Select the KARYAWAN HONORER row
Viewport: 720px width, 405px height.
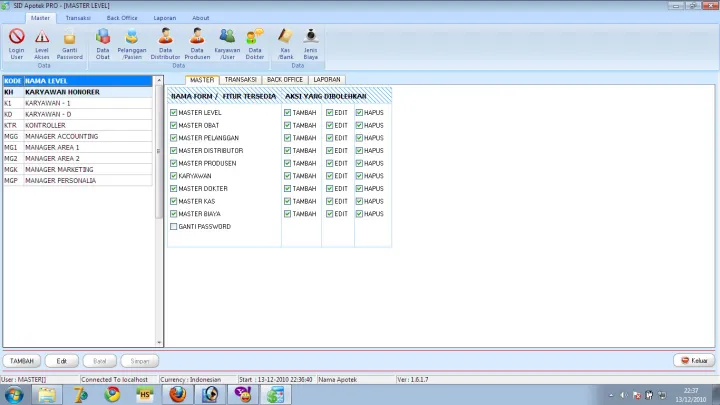78,92
